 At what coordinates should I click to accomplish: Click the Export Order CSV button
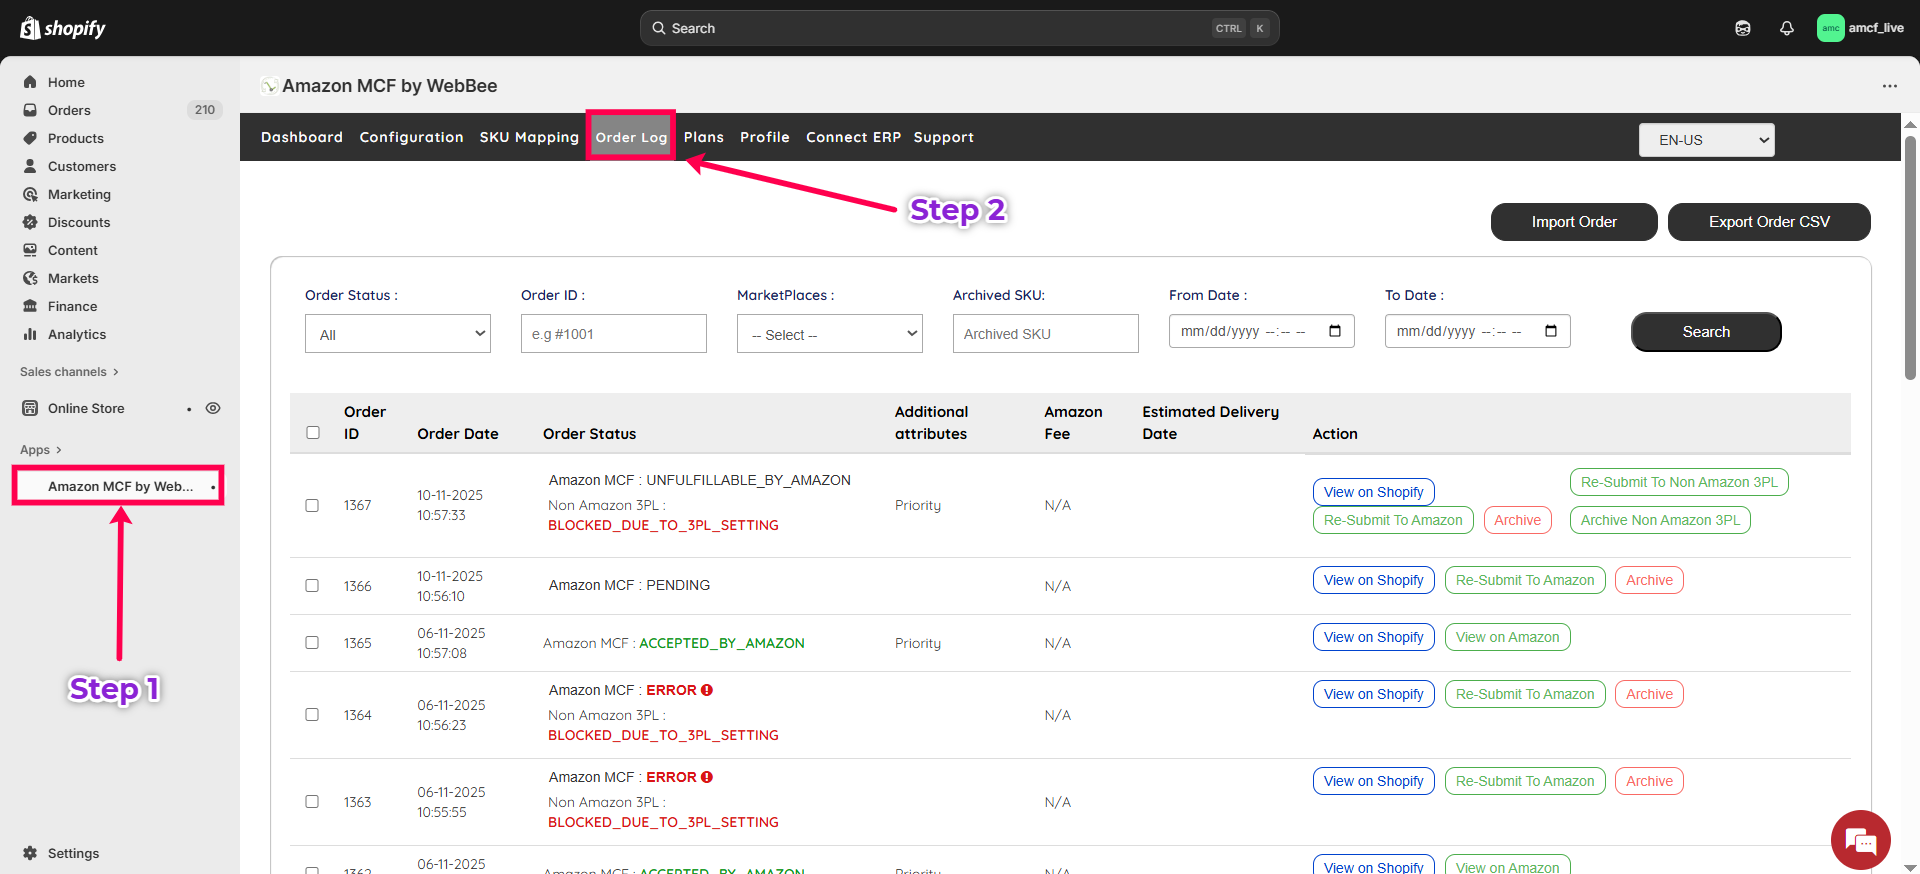point(1768,222)
